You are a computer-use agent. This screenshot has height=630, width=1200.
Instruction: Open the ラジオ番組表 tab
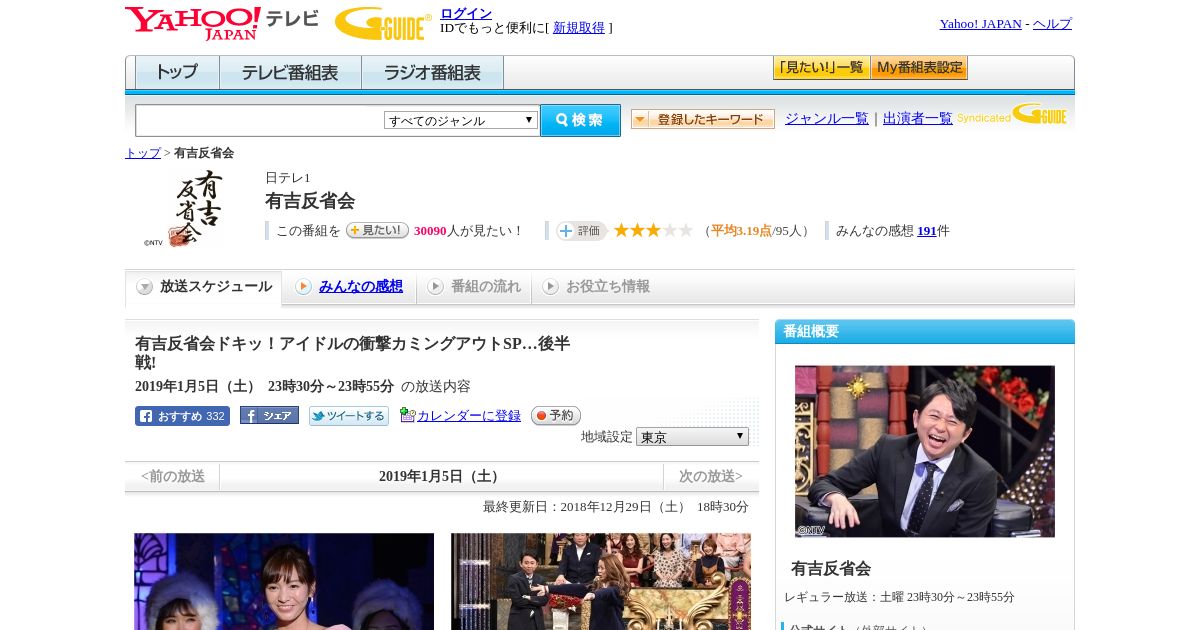432,73
